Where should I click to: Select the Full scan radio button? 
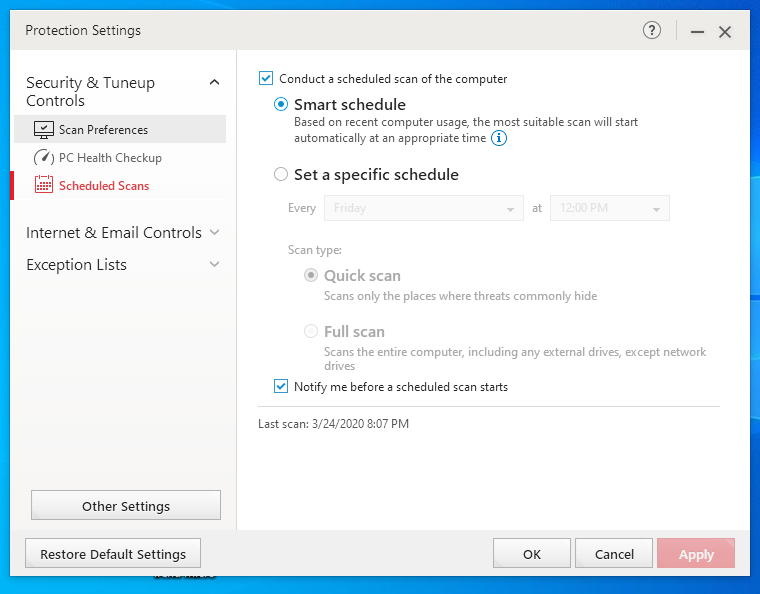(x=311, y=331)
